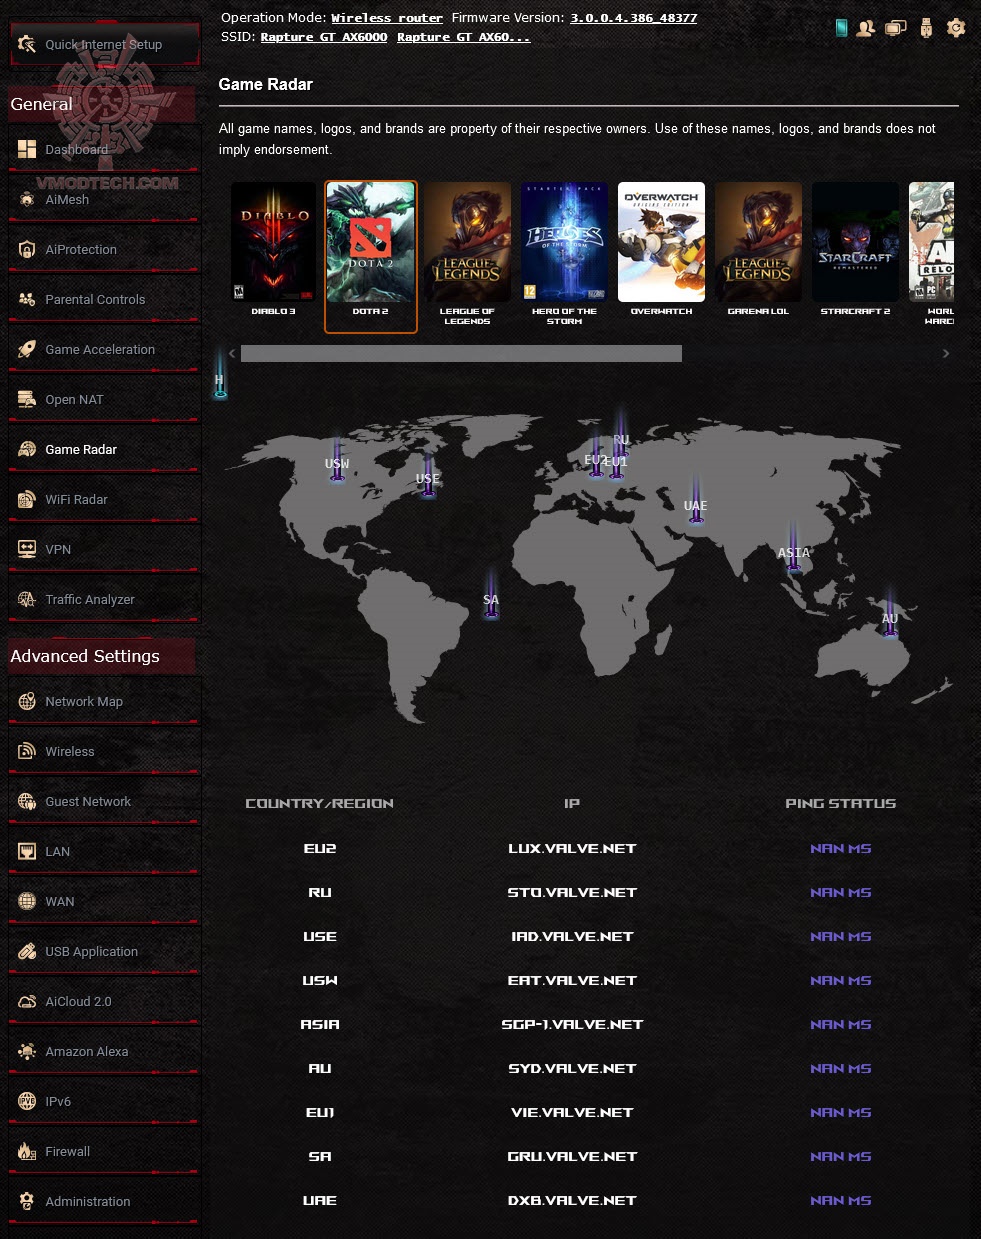
Task: Select the StarCraft 2 thumbnail
Action: click(855, 242)
